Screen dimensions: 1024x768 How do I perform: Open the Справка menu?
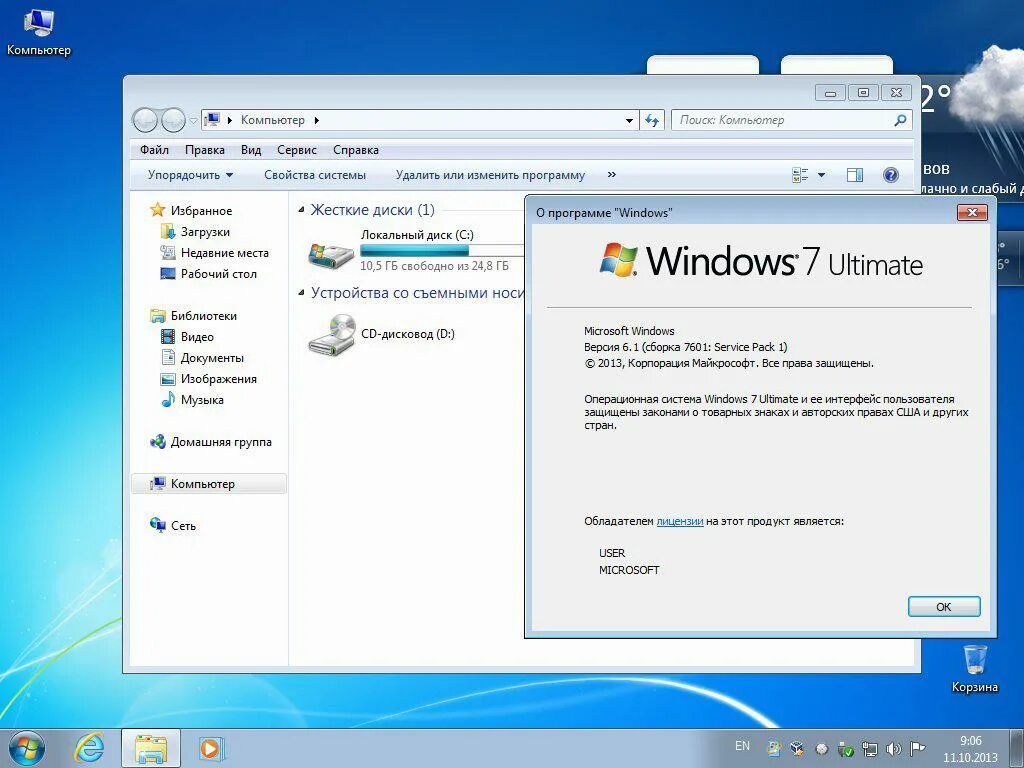(356, 150)
